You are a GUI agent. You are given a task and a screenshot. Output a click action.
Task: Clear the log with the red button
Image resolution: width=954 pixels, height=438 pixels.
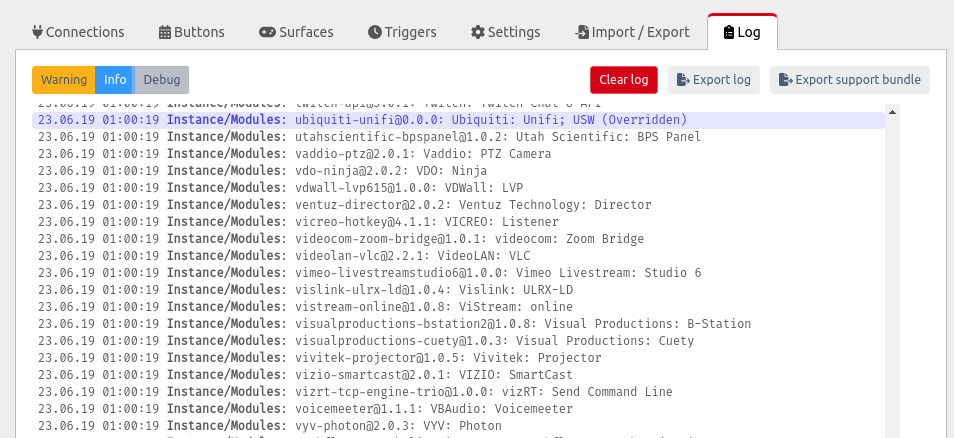[624, 80]
